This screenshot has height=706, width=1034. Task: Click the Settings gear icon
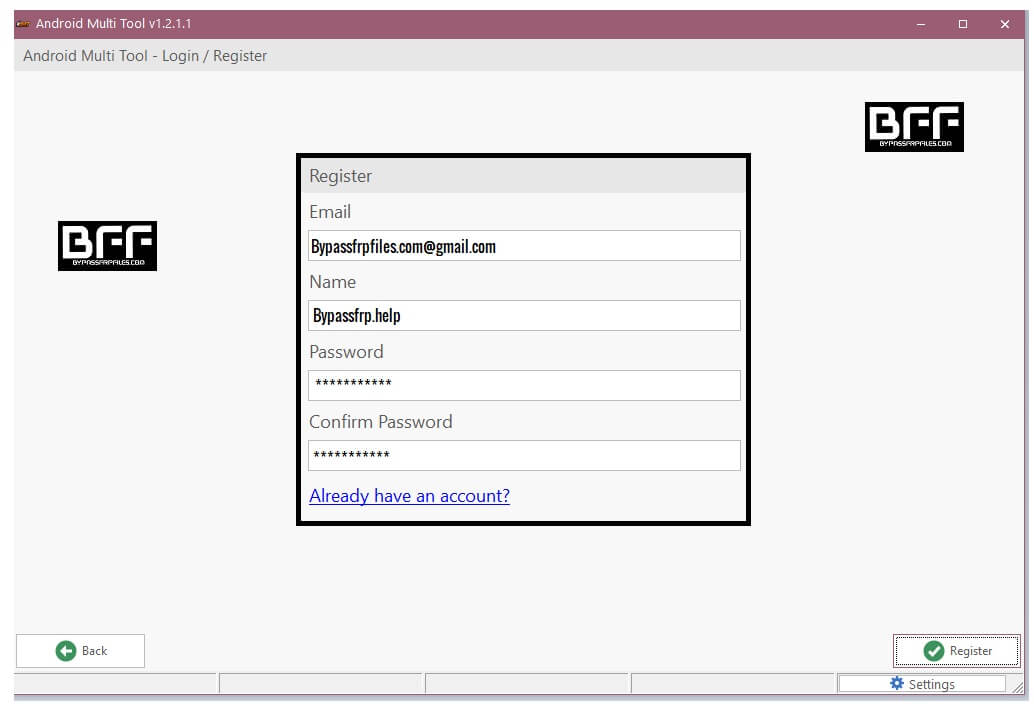897,683
